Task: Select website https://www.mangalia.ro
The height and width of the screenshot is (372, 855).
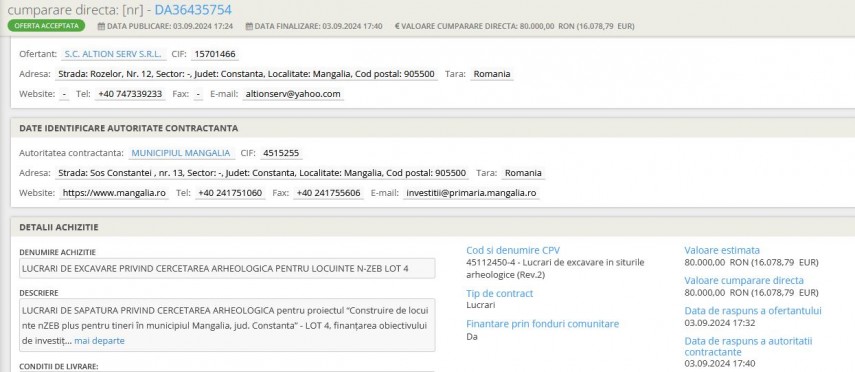Action: click(115, 193)
